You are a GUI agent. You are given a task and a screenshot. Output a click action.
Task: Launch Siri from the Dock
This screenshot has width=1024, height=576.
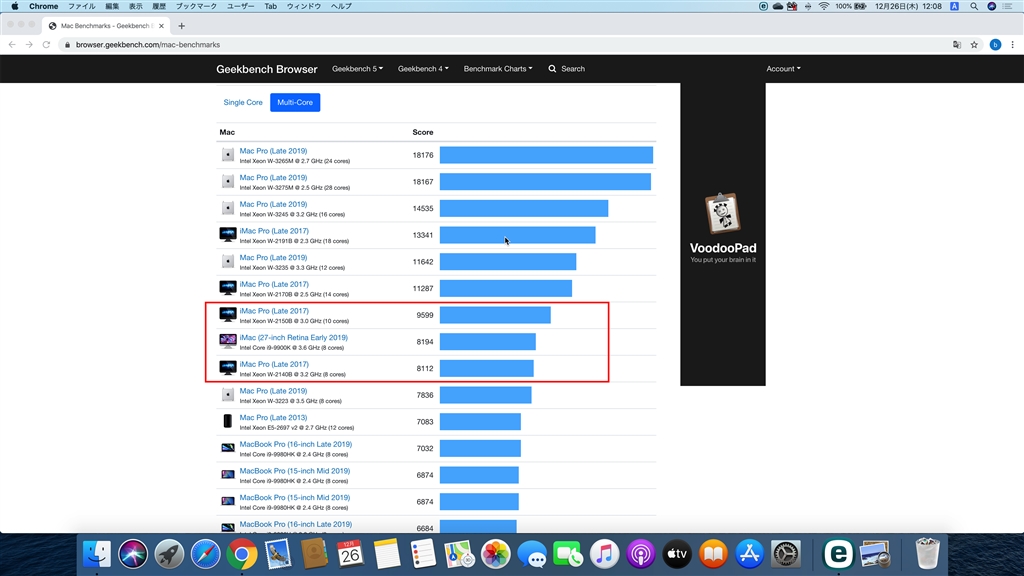(133, 554)
